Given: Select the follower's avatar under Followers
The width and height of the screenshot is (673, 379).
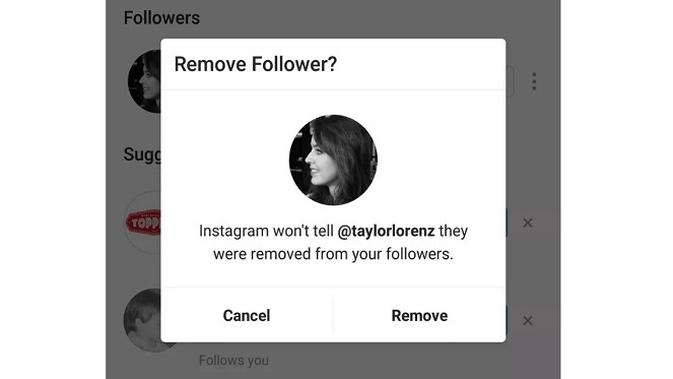Looking at the screenshot, I should point(144,82).
